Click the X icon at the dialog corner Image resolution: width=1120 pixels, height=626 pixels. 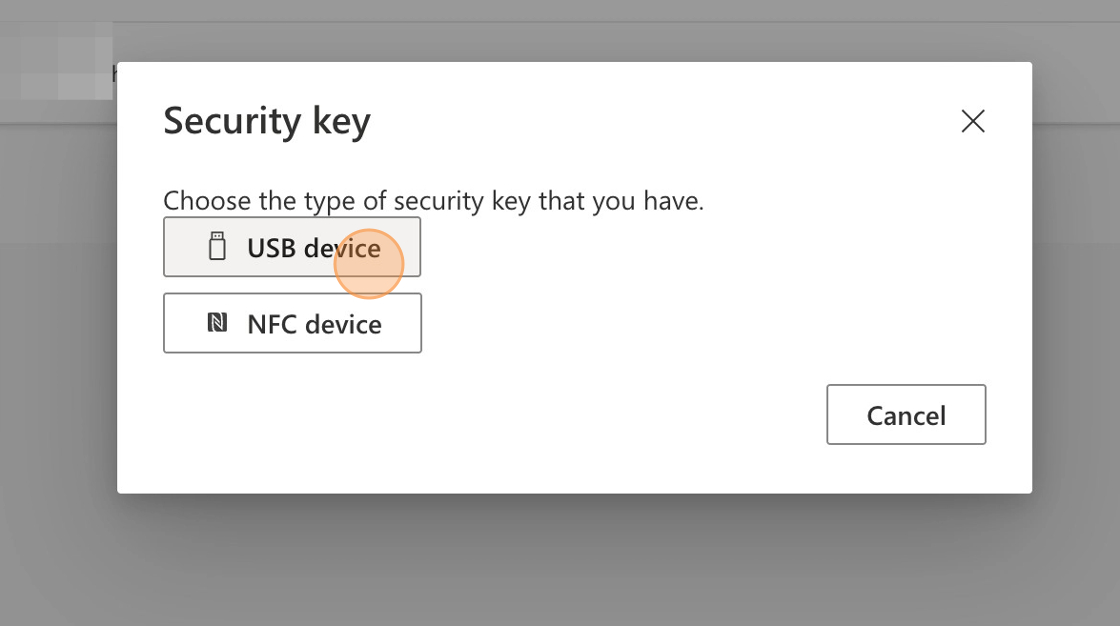[972, 122]
